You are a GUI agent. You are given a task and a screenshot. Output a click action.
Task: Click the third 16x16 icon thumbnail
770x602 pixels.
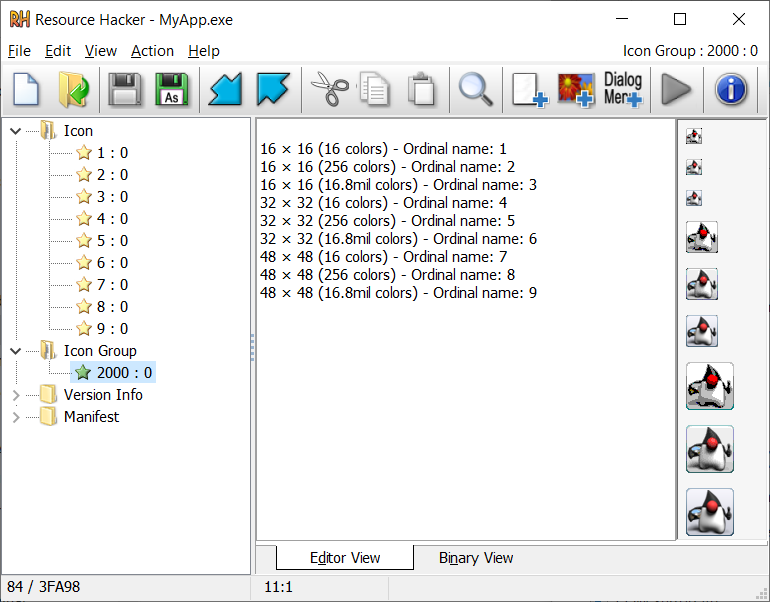pyautogui.click(x=694, y=198)
